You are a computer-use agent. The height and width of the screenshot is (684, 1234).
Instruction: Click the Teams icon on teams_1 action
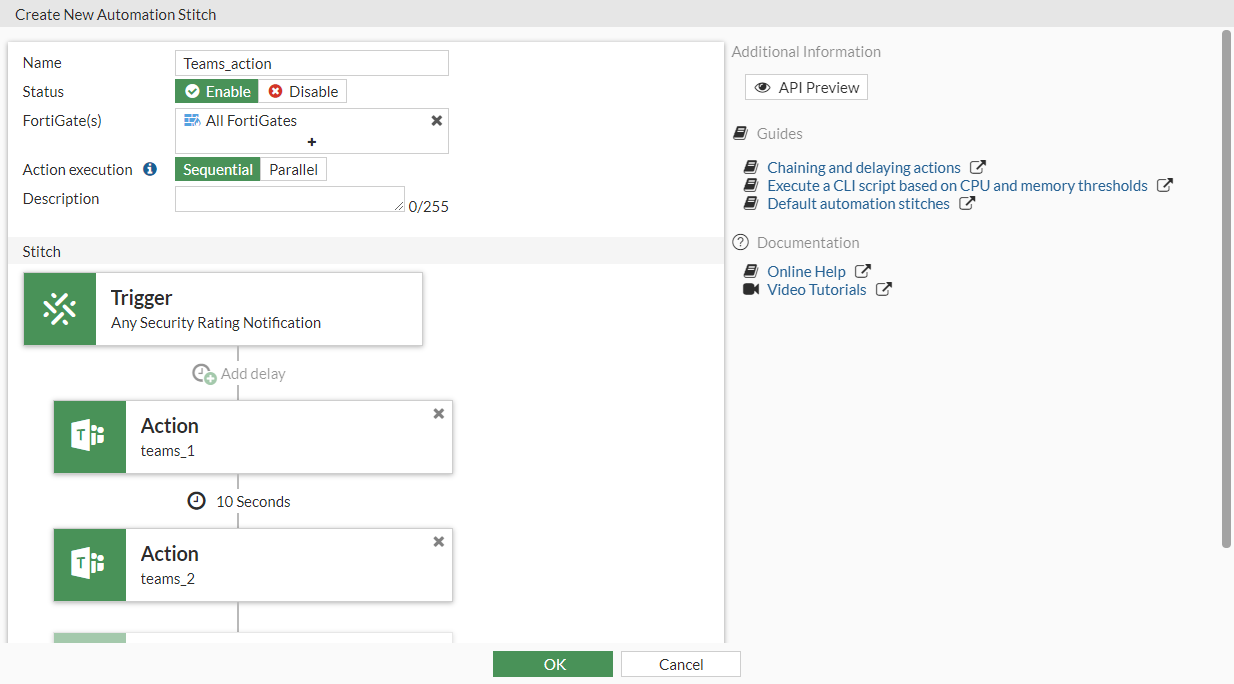(x=90, y=437)
